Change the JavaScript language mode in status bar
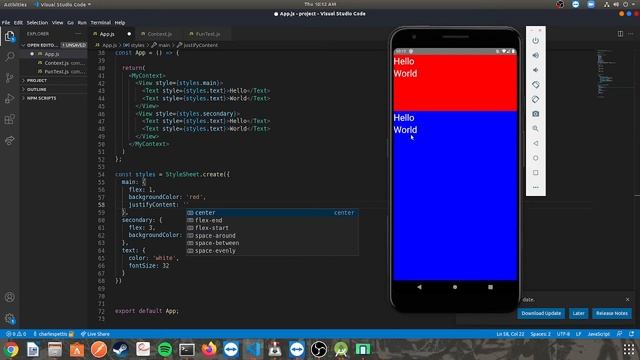The height and width of the screenshot is (360, 640). (598, 334)
